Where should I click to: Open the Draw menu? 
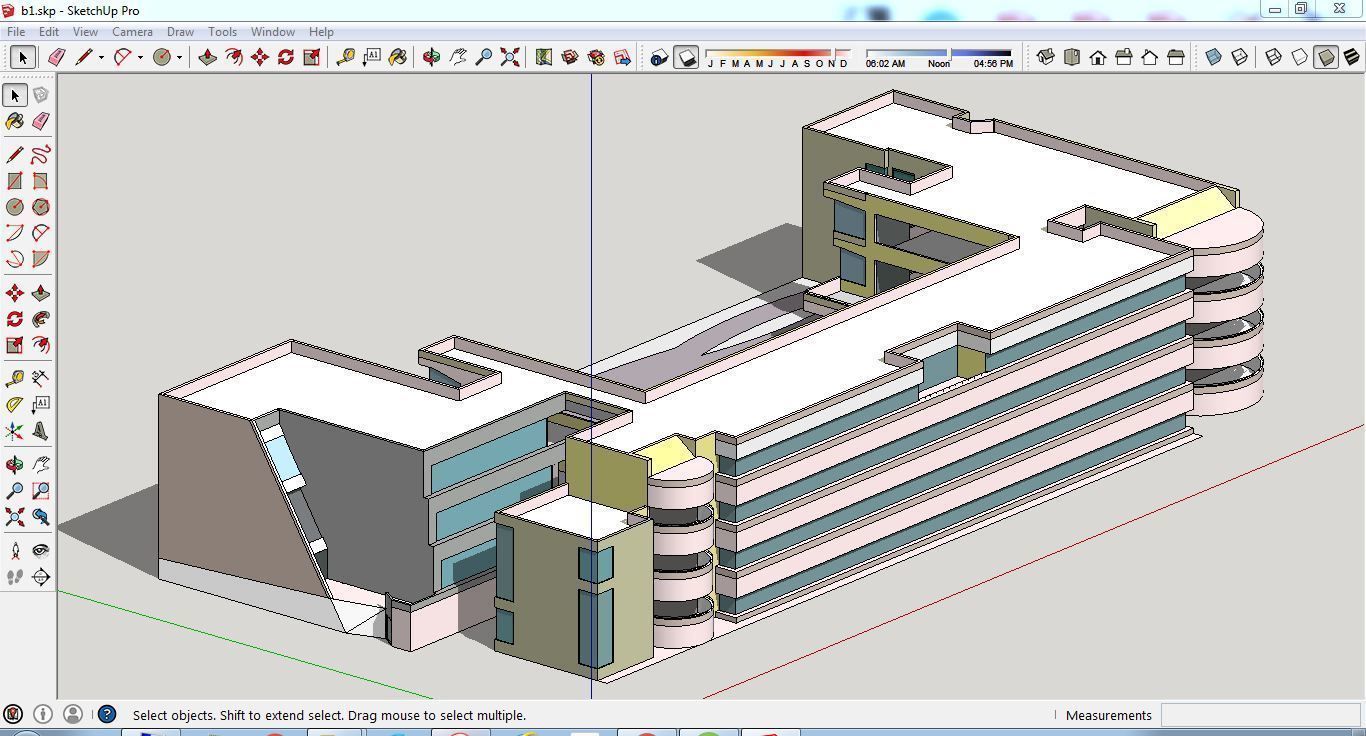180,32
